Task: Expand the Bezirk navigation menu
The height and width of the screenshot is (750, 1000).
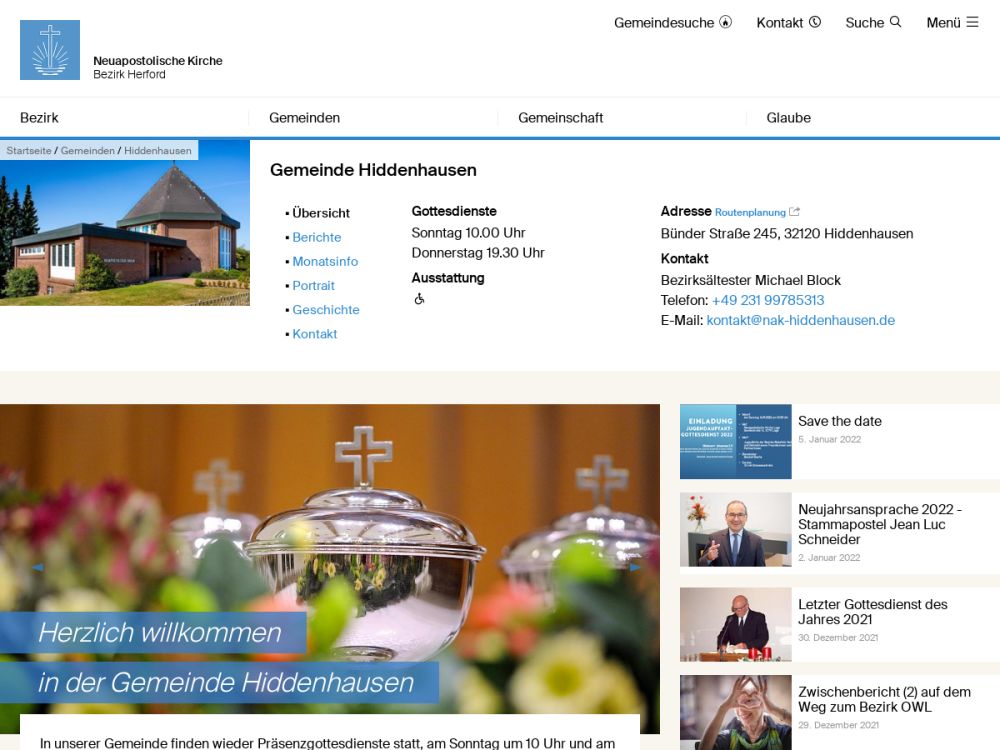Action: tap(40, 118)
